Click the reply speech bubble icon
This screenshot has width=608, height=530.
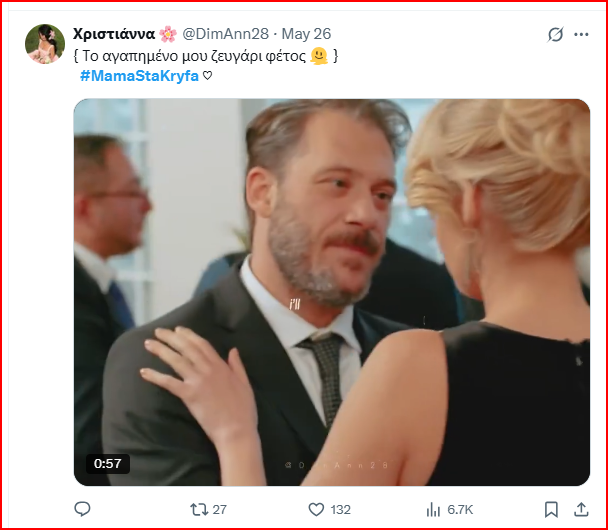82,509
